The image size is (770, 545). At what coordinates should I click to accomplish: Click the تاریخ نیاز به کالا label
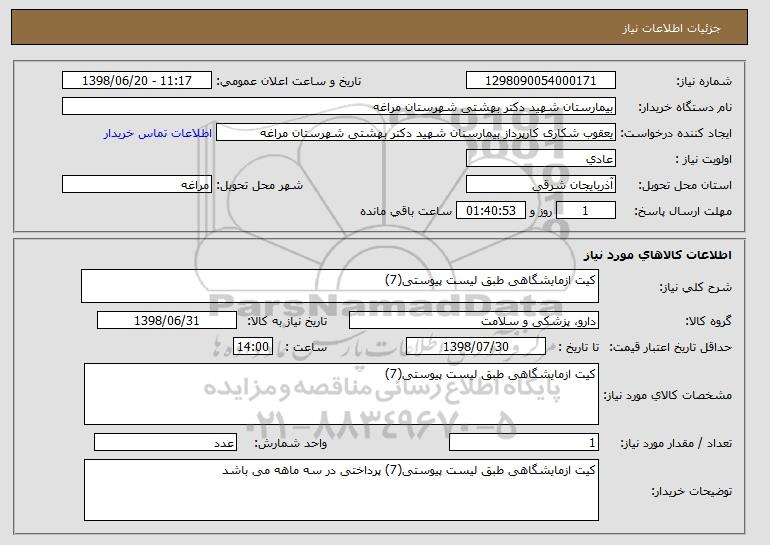[x=287, y=321]
